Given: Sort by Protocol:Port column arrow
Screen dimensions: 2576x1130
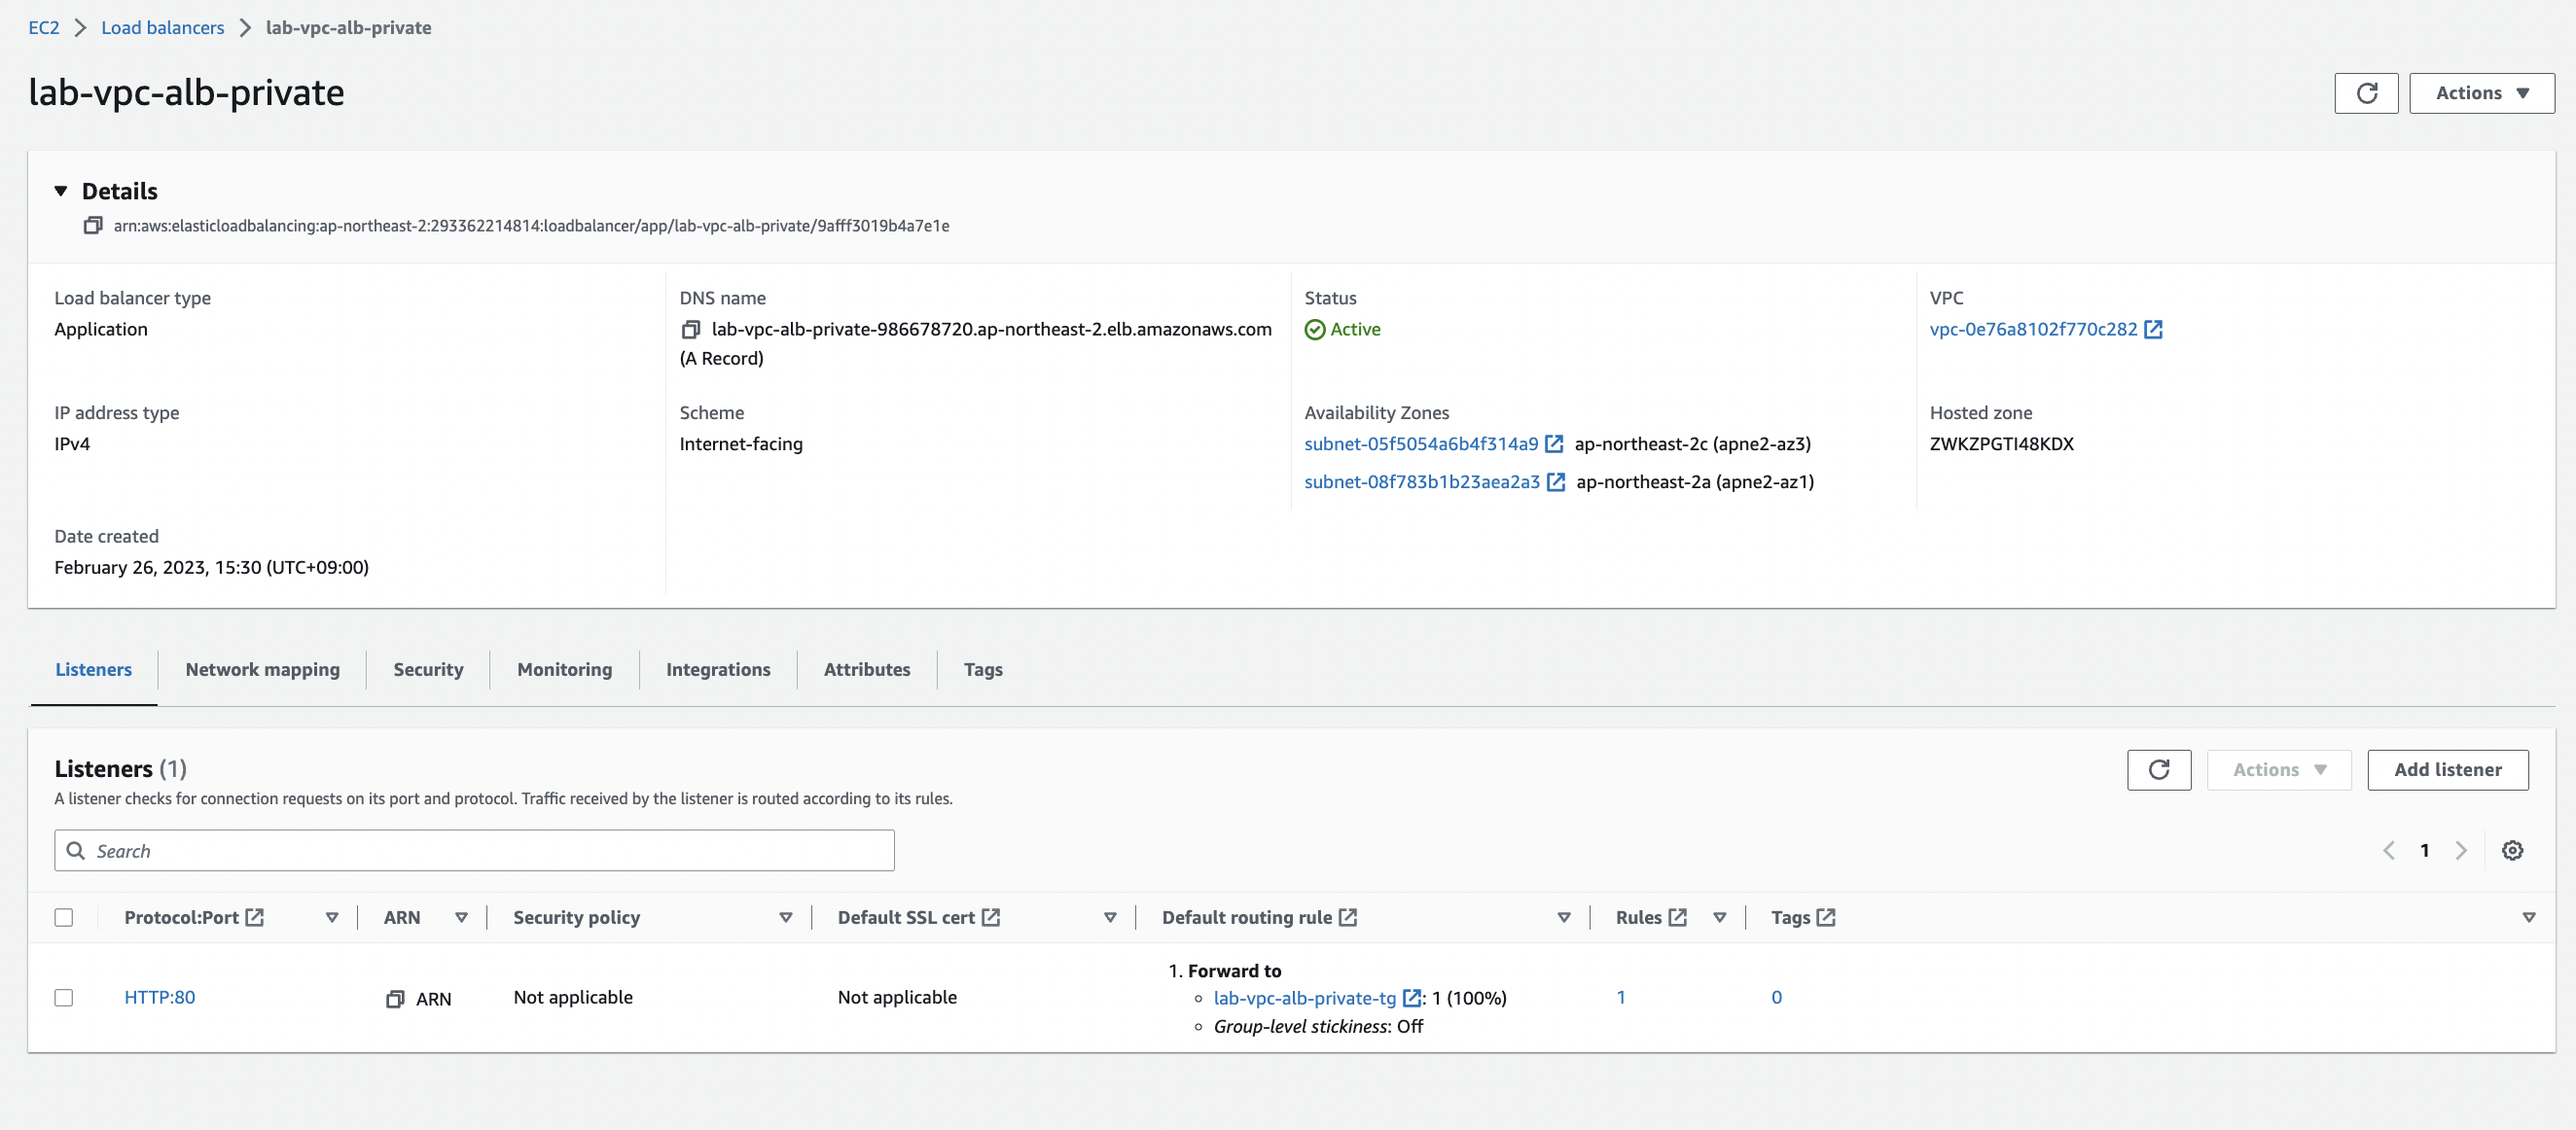Looking at the screenshot, I should click(x=332, y=918).
